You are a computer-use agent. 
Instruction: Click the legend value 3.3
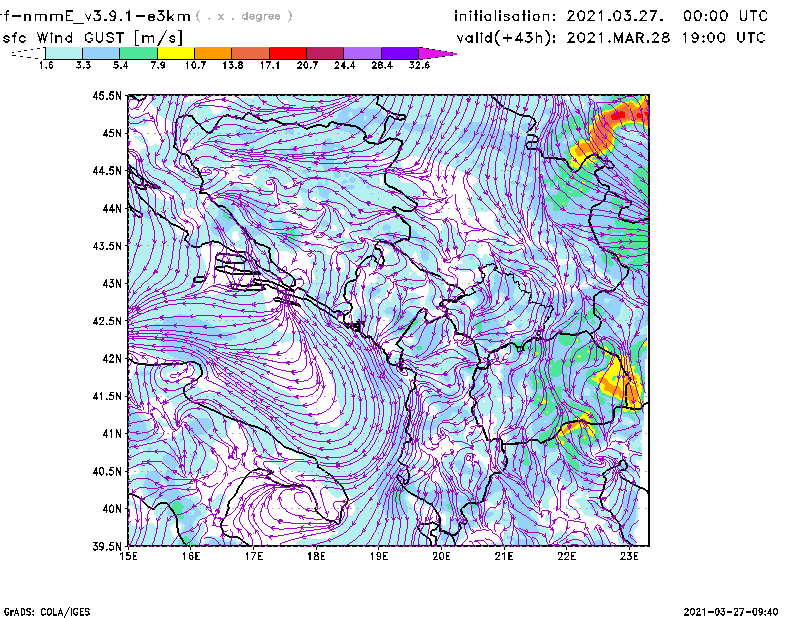83,65
